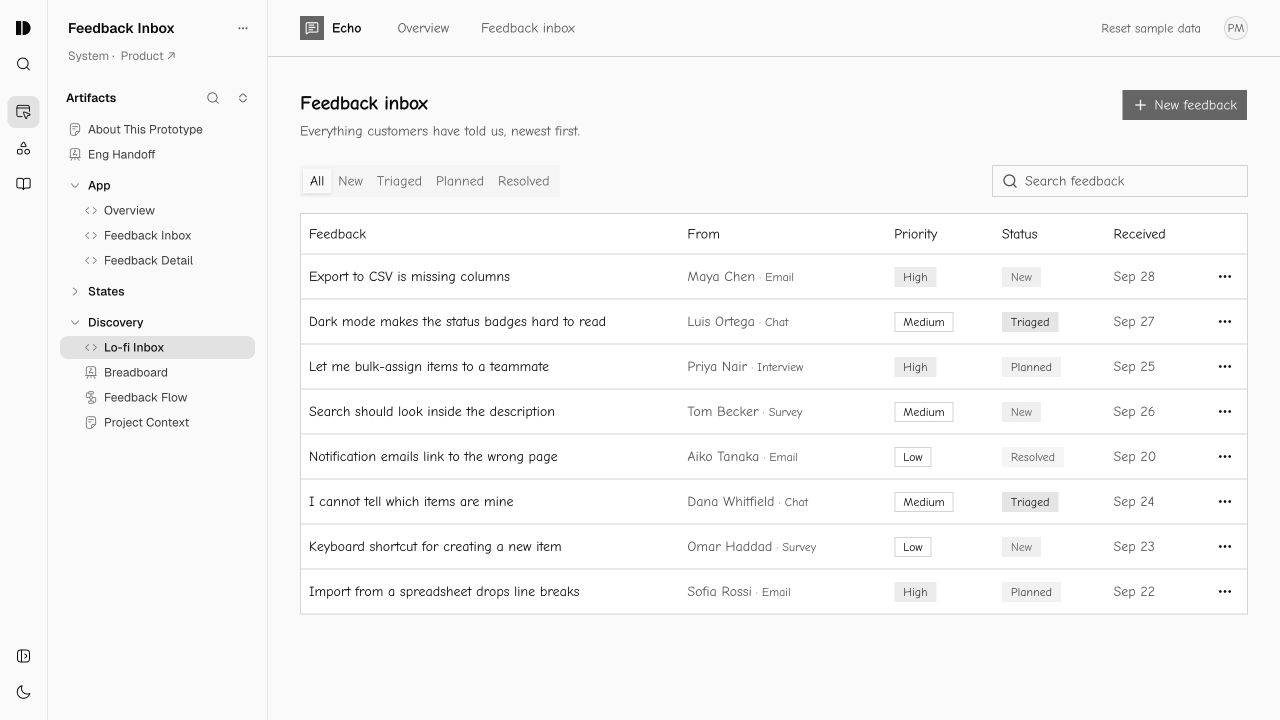Follow the Product link under title

click(x=148, y=56)
